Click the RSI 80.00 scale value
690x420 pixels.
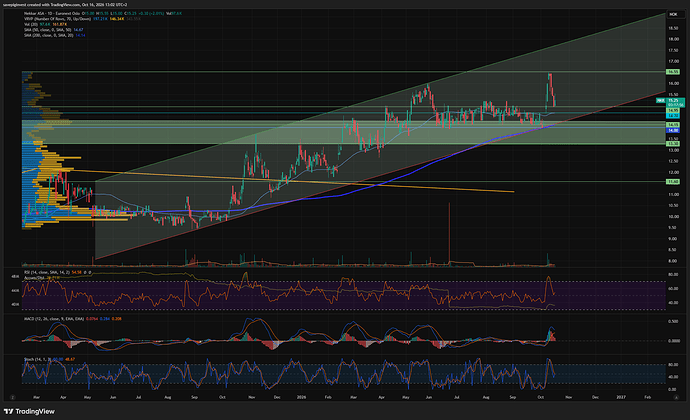[x=673, y=274]
